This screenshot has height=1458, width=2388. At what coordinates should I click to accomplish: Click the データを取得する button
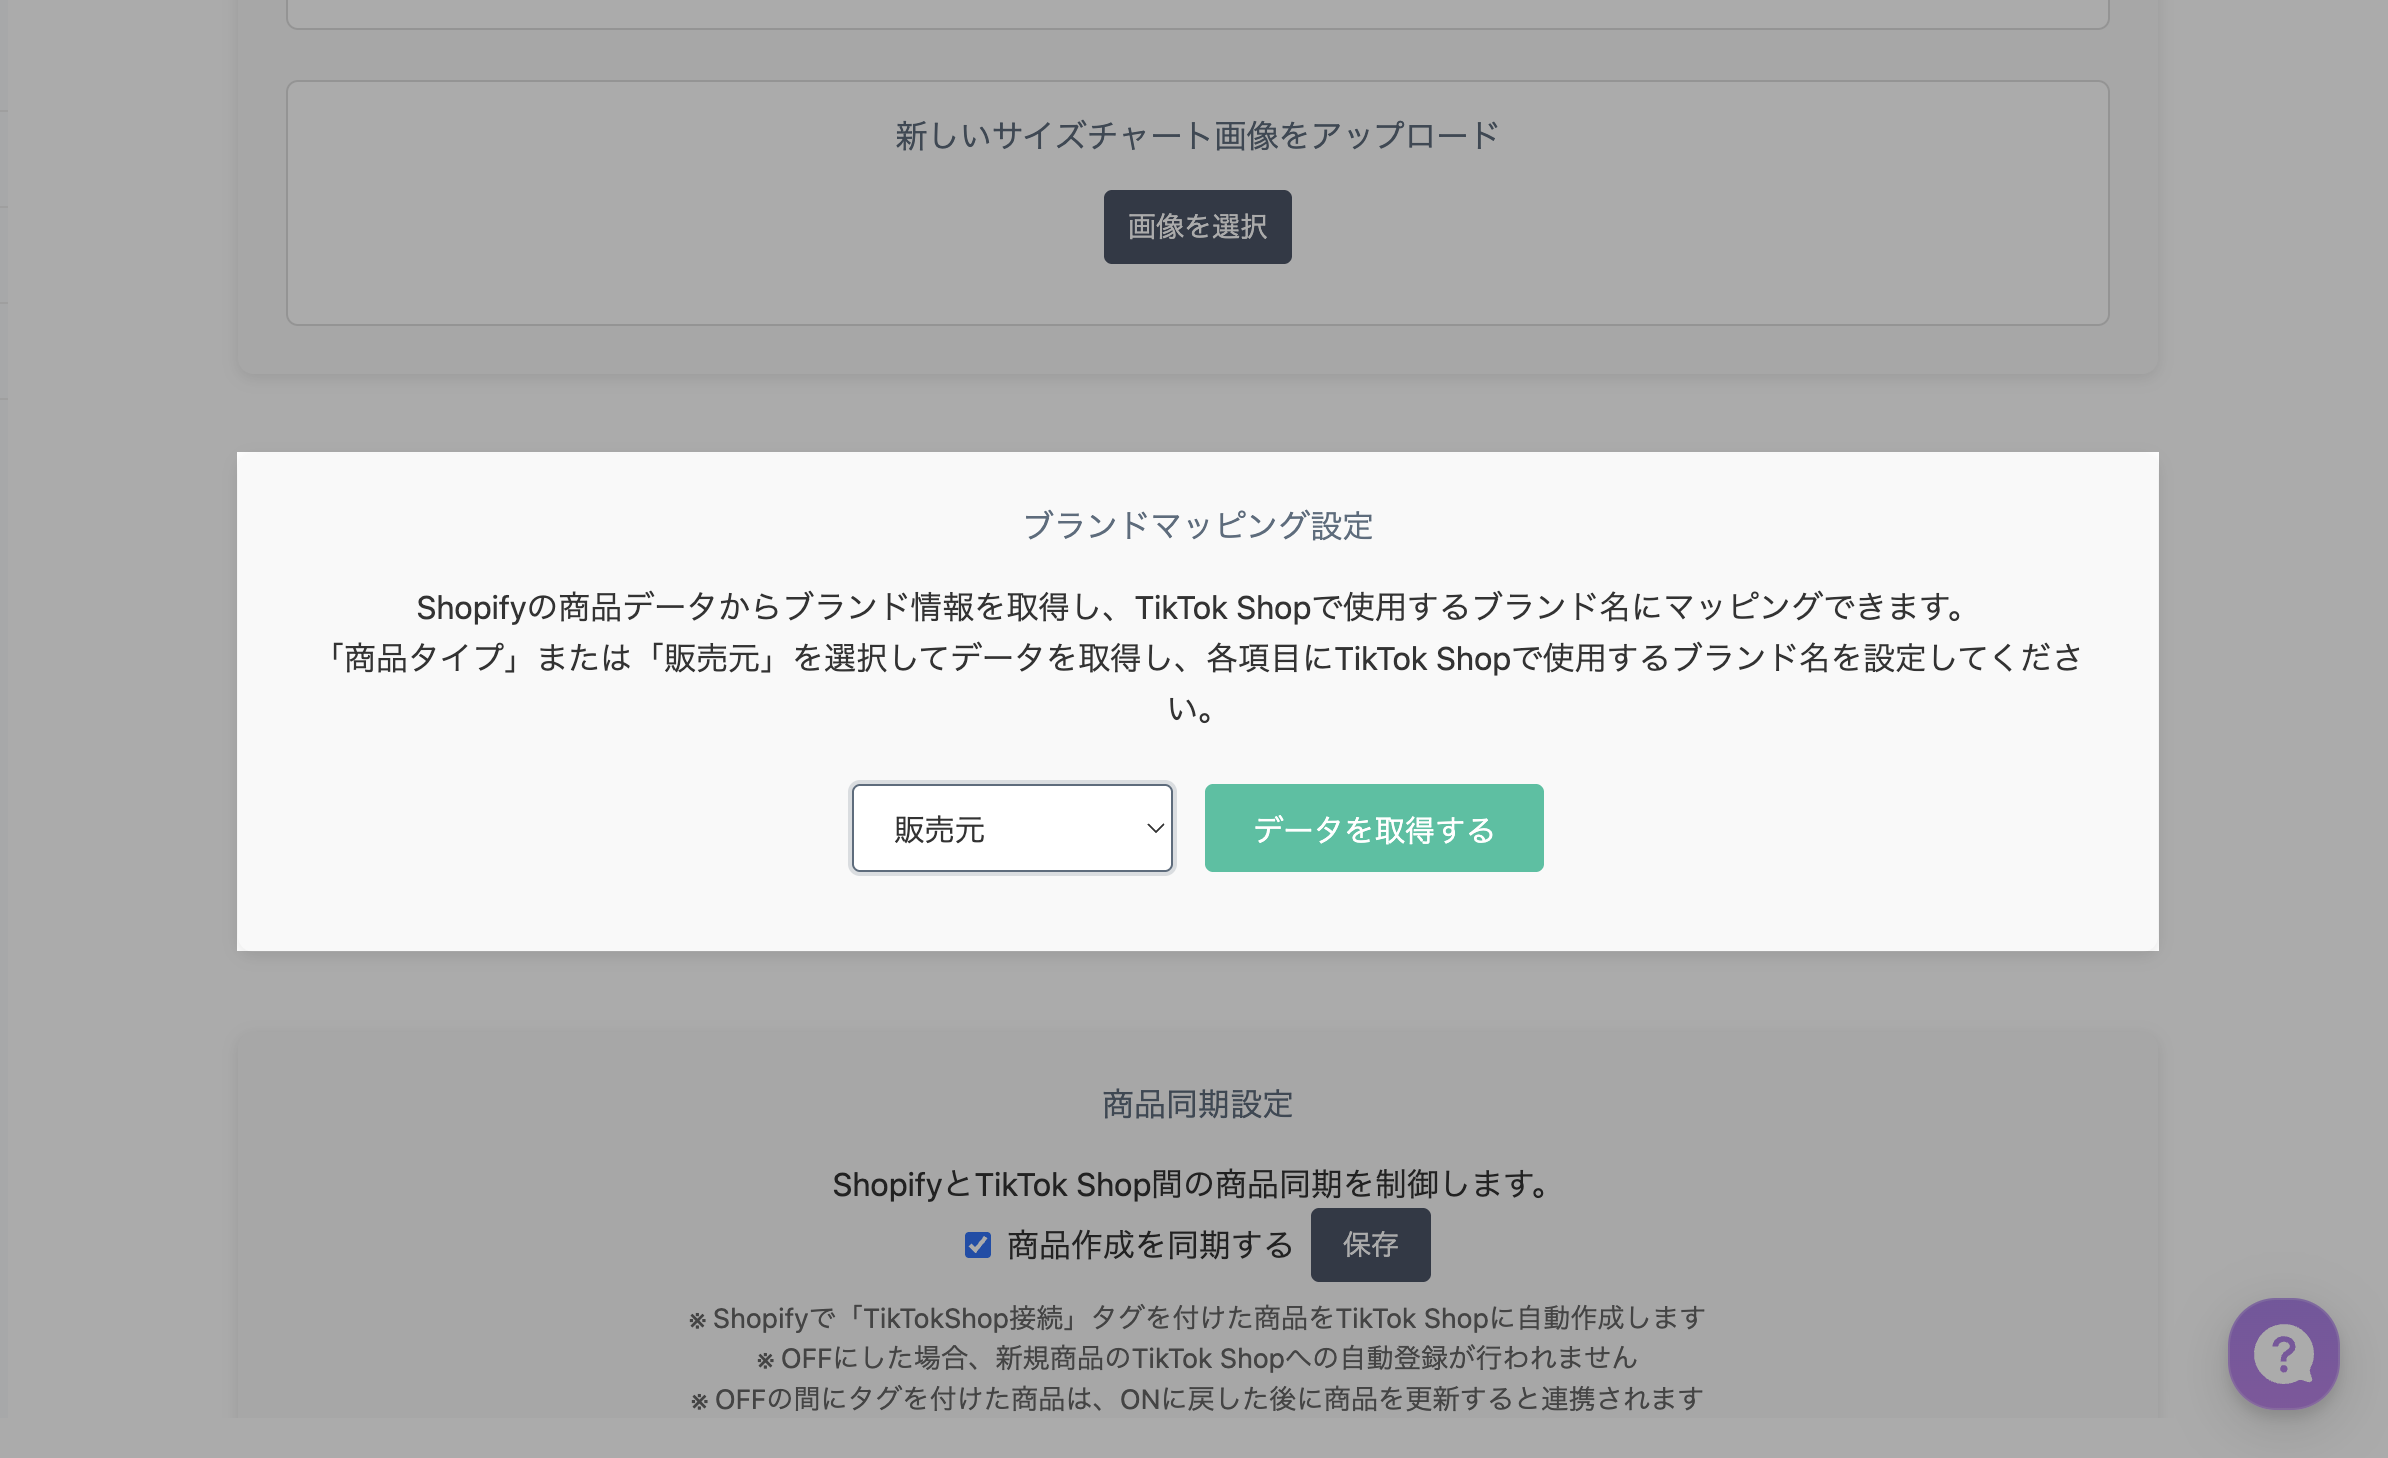1373,828
